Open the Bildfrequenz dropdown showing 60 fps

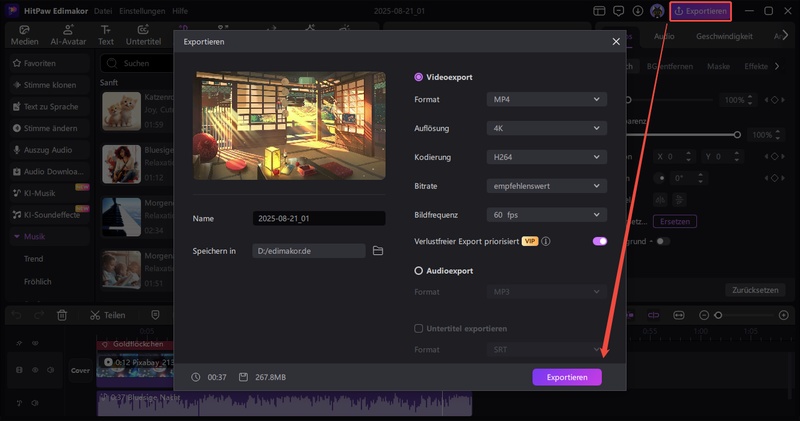(547, 215)
